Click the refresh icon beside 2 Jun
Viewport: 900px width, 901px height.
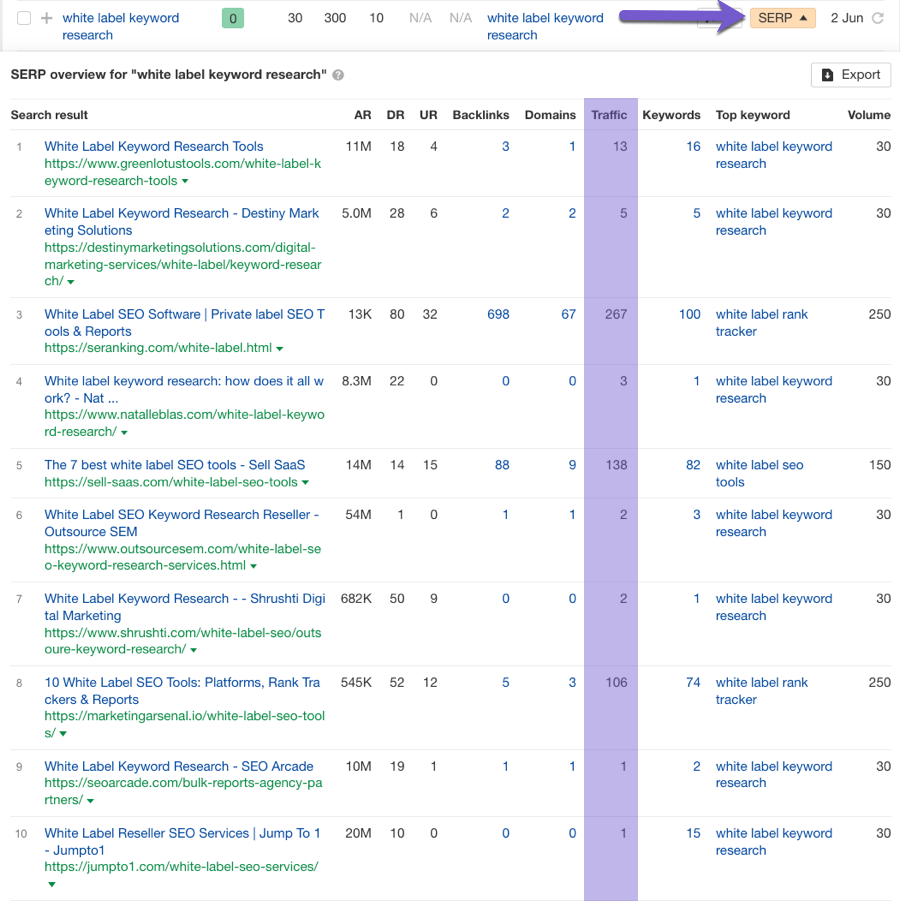coord(878,18)
